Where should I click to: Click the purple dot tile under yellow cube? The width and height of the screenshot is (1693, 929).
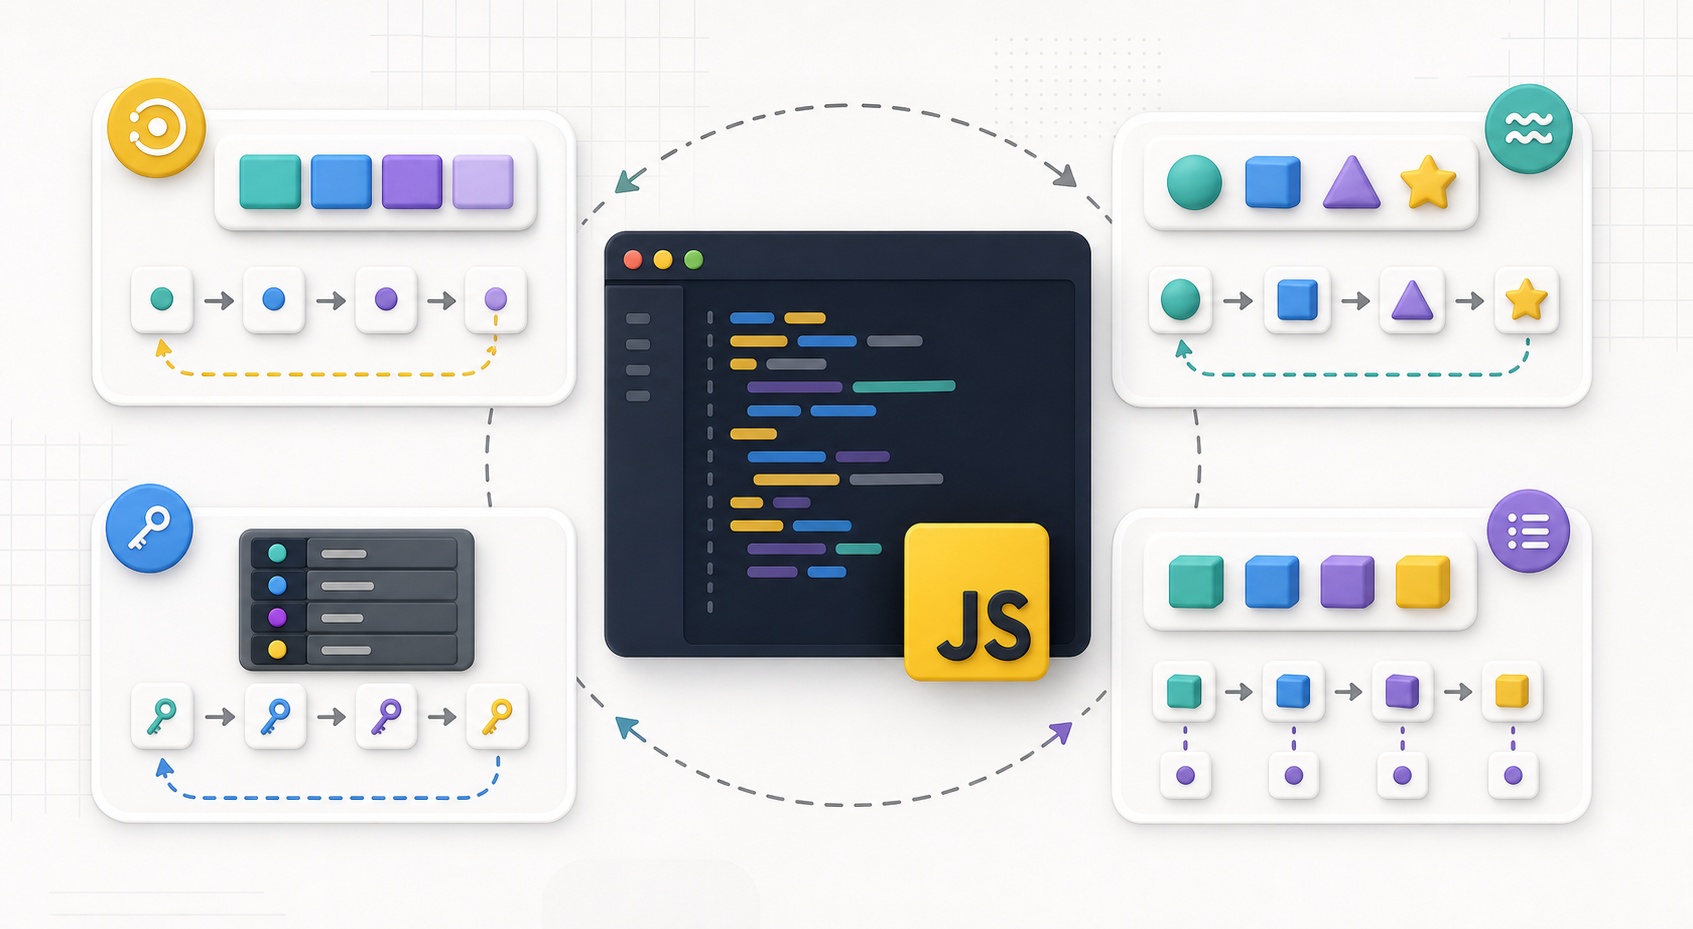tap(1513, 775)
